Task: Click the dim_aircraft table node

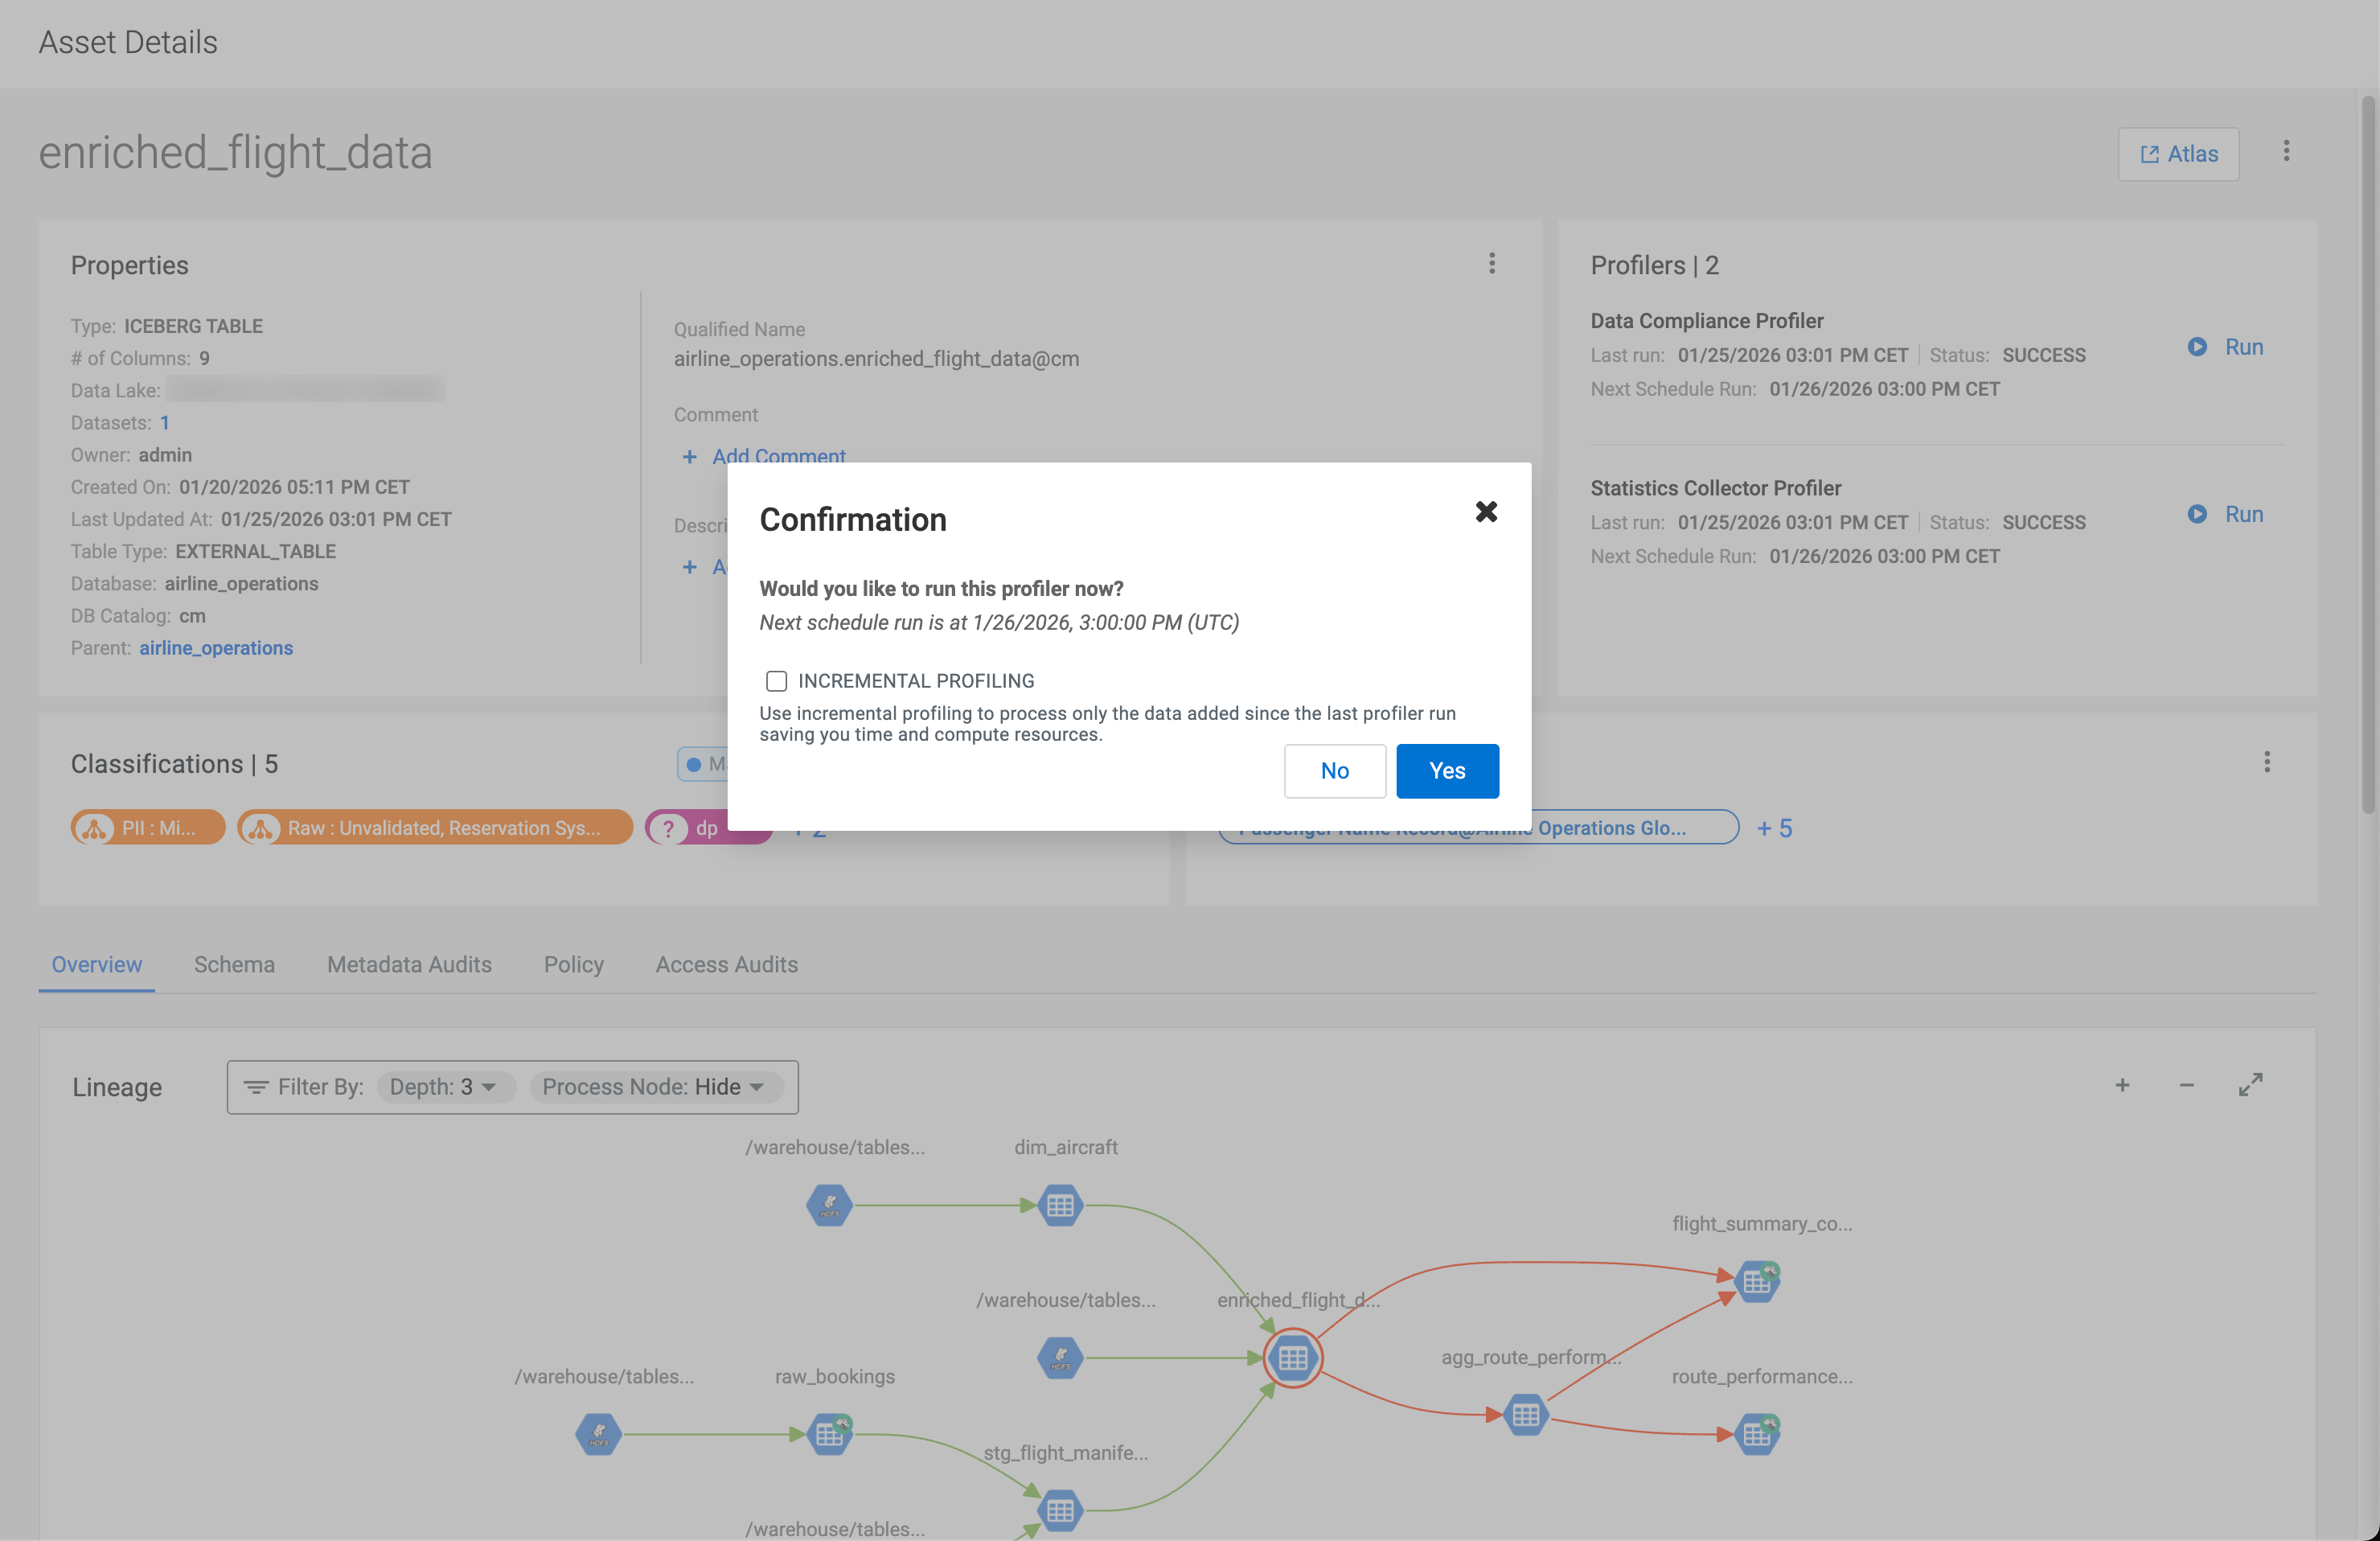Action: [1060, 1205]
